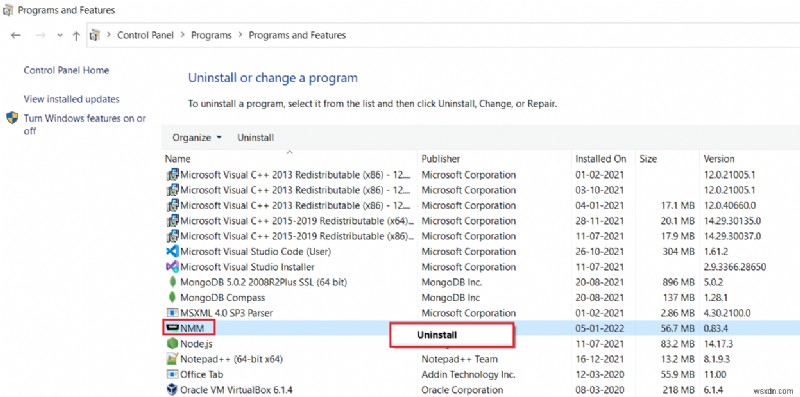Viewport: 800px width, 397px height.
Task: Click MongoDB Inc. publisher for 5.0.2 row
Action: point(452,282)
